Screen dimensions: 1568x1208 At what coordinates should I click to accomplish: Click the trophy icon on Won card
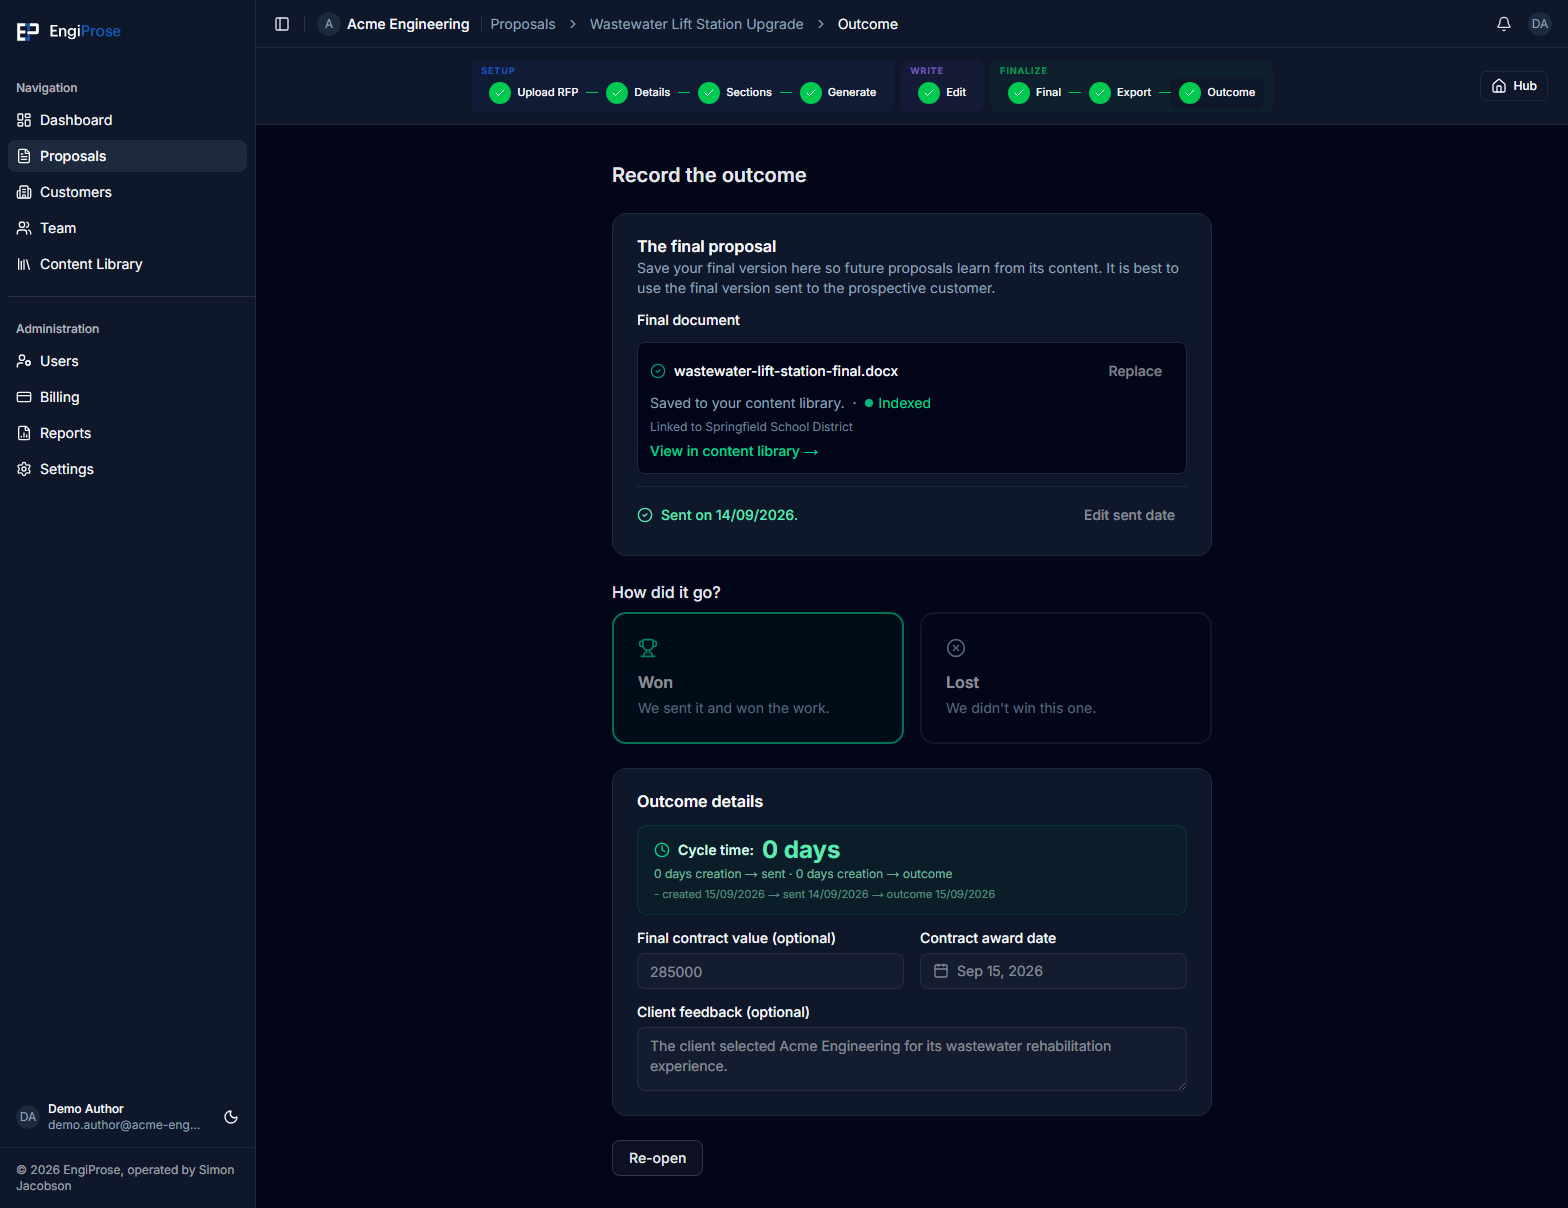(648, 648)
